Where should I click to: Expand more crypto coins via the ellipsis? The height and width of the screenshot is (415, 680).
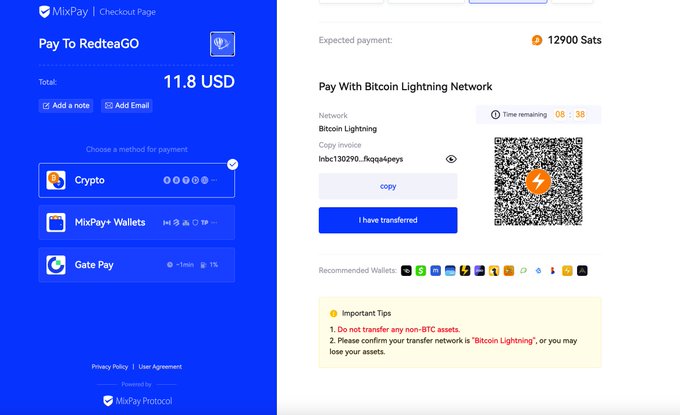pos(214,180)
